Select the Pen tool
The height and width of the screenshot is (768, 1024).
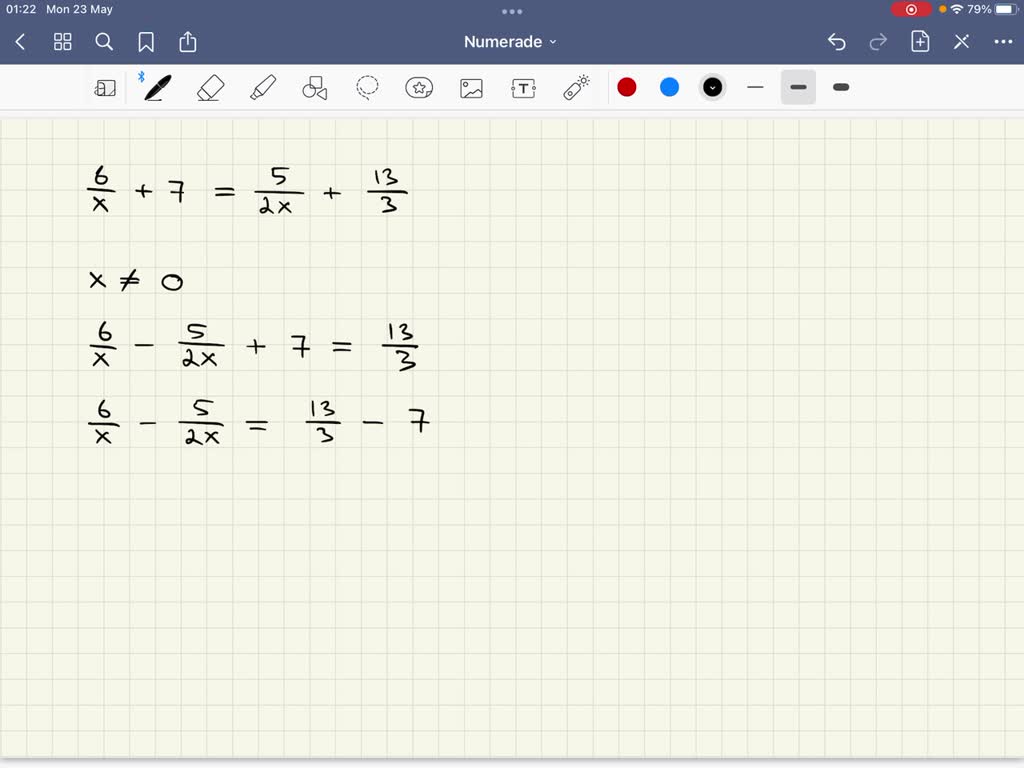(x=155, y=87)
